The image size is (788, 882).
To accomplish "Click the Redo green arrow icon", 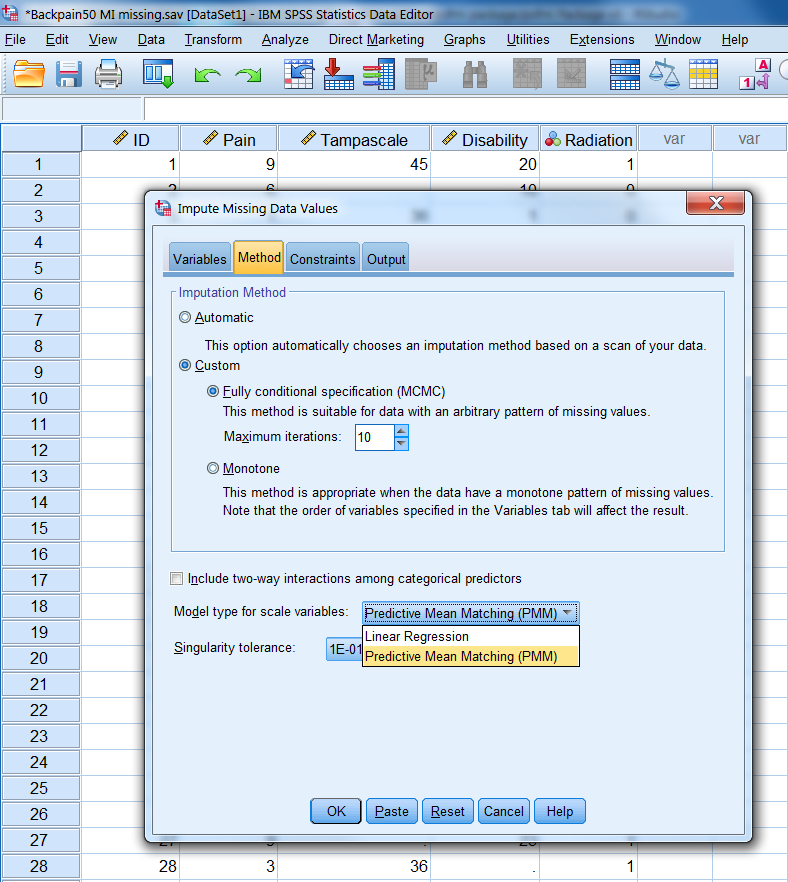I will pyautogui.click(x=248, y=74).
